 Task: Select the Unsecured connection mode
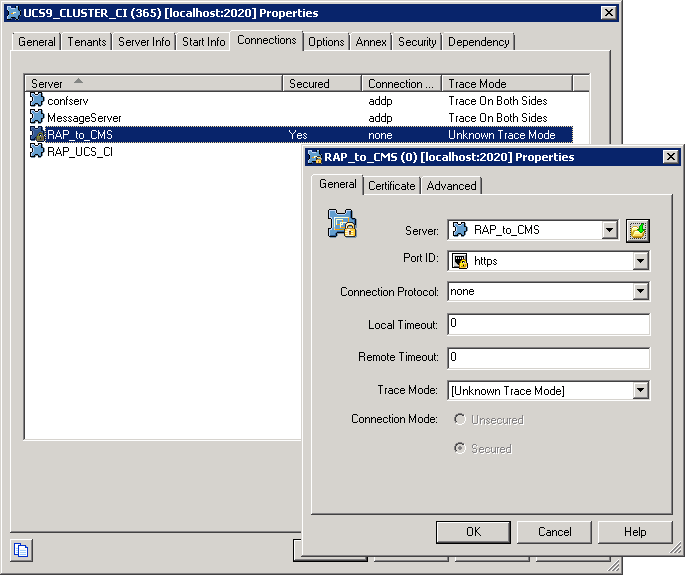(x=459, y=420)
